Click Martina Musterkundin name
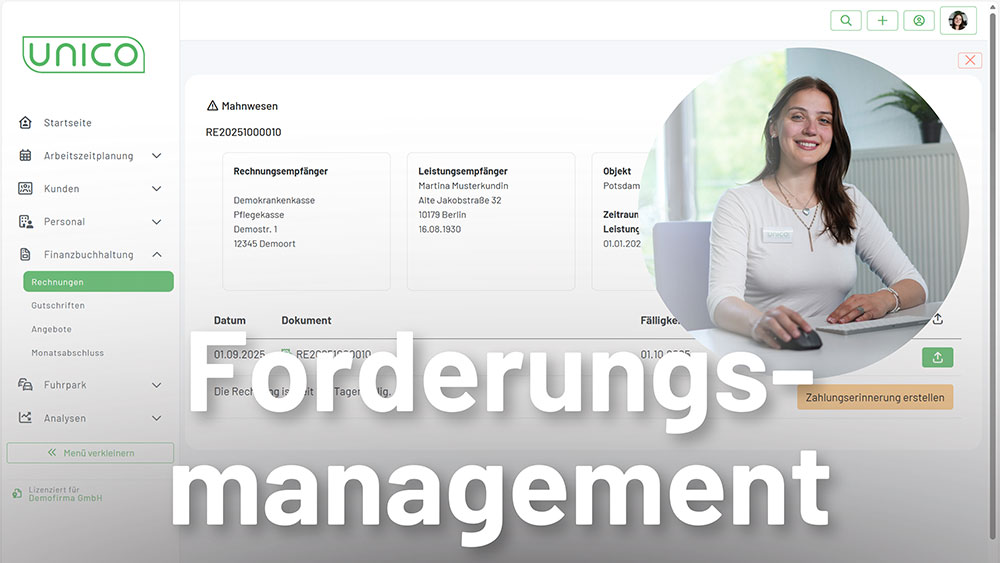This screenshot has height=563, width=1000. tap(463, 186)
